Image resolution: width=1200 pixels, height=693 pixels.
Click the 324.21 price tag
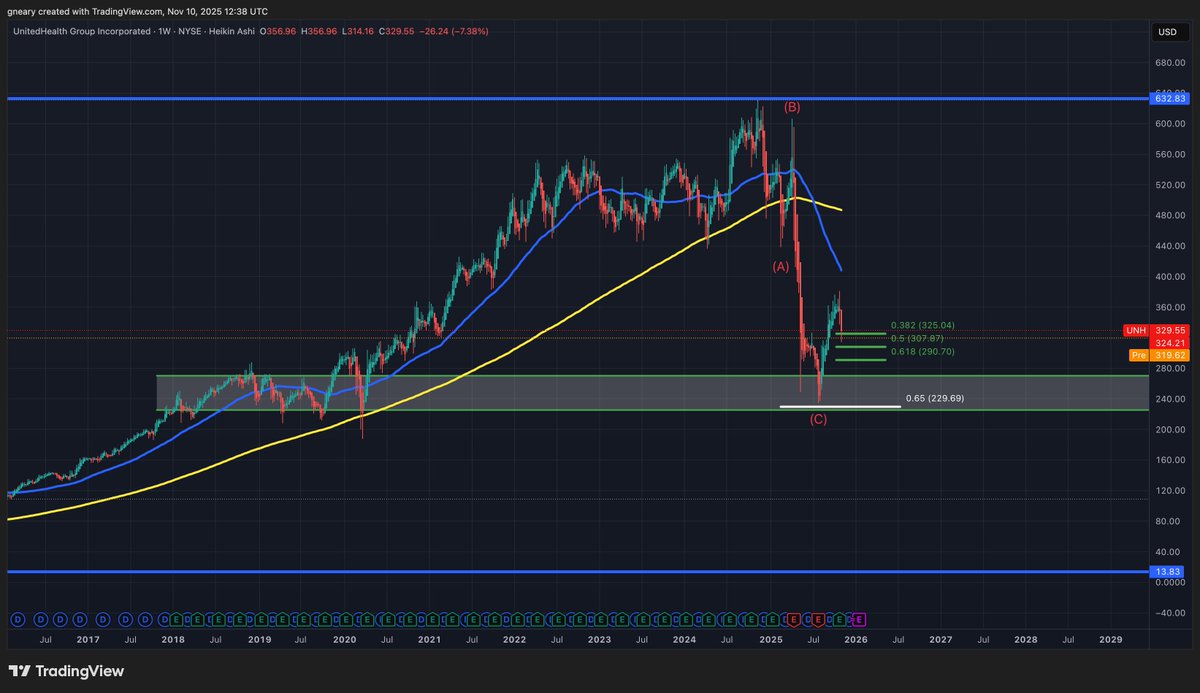tap(1170, 341)
